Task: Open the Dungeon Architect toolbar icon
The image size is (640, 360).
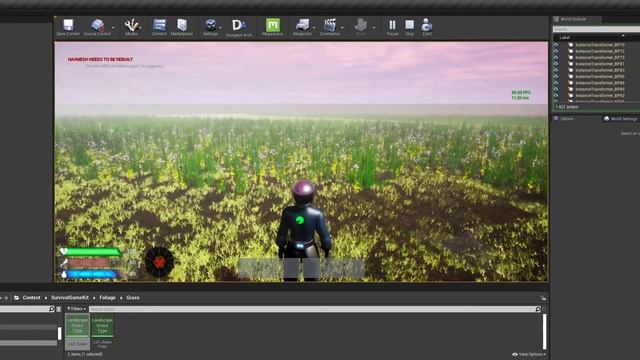Action: click(239, 25)
